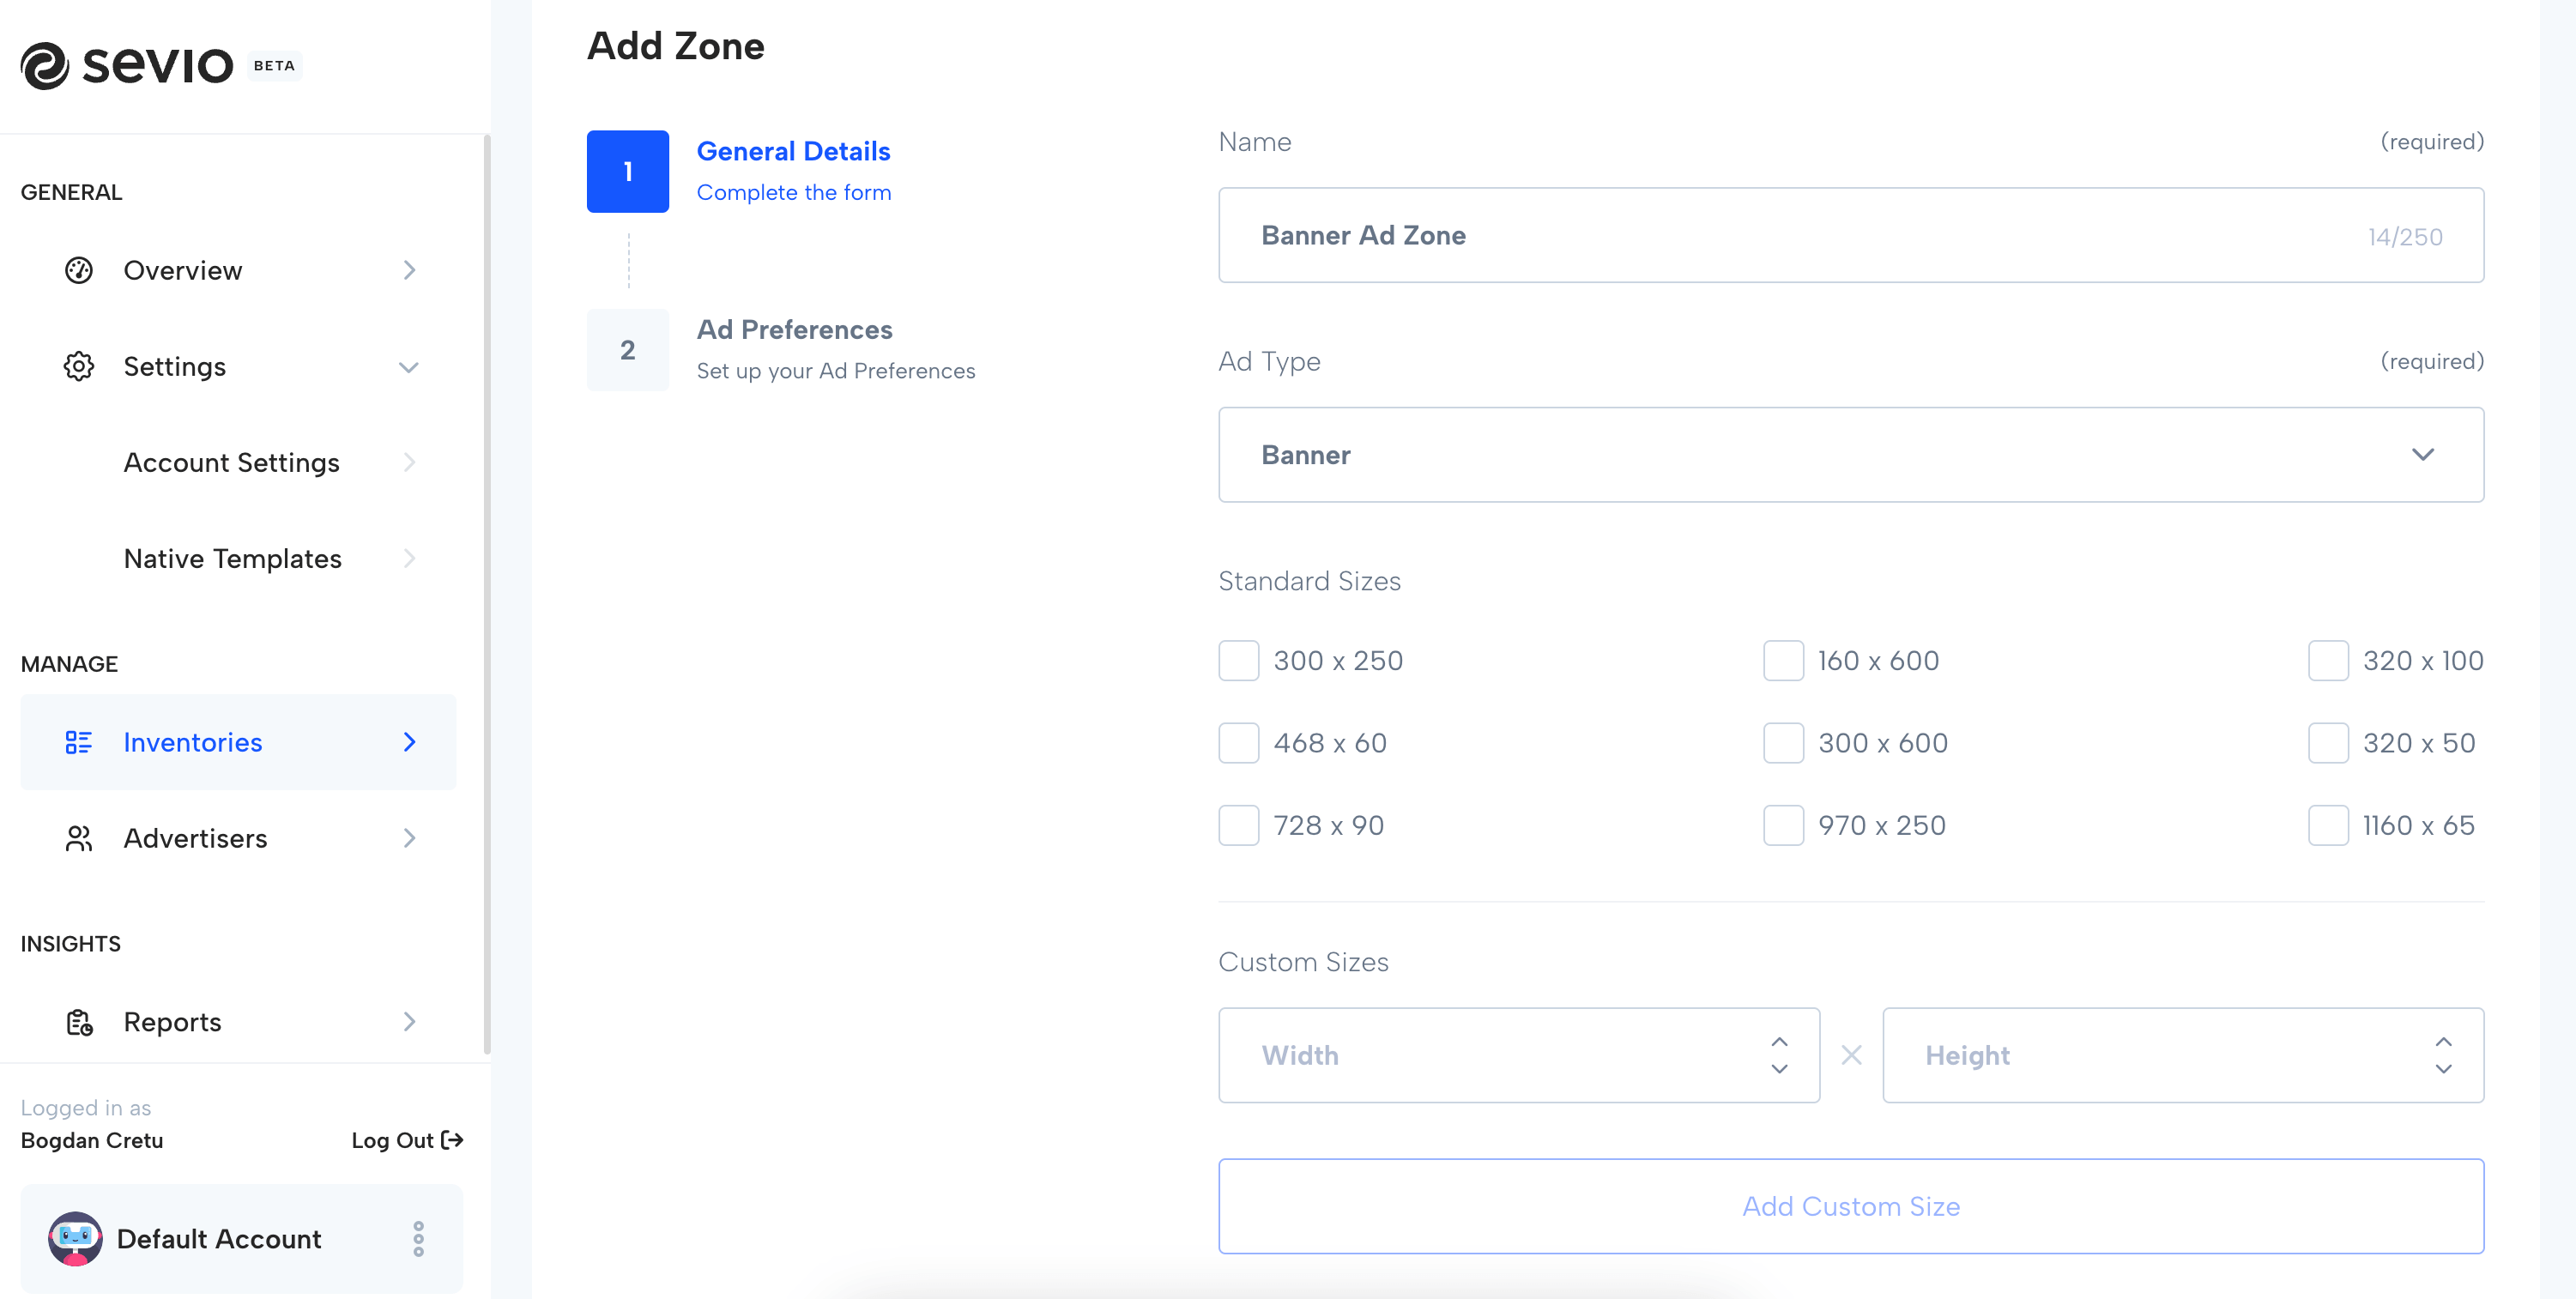This screenshot has width=2576, height=1299.
Task: Select the Overview dashboard icon
Action: click(78, 269)
